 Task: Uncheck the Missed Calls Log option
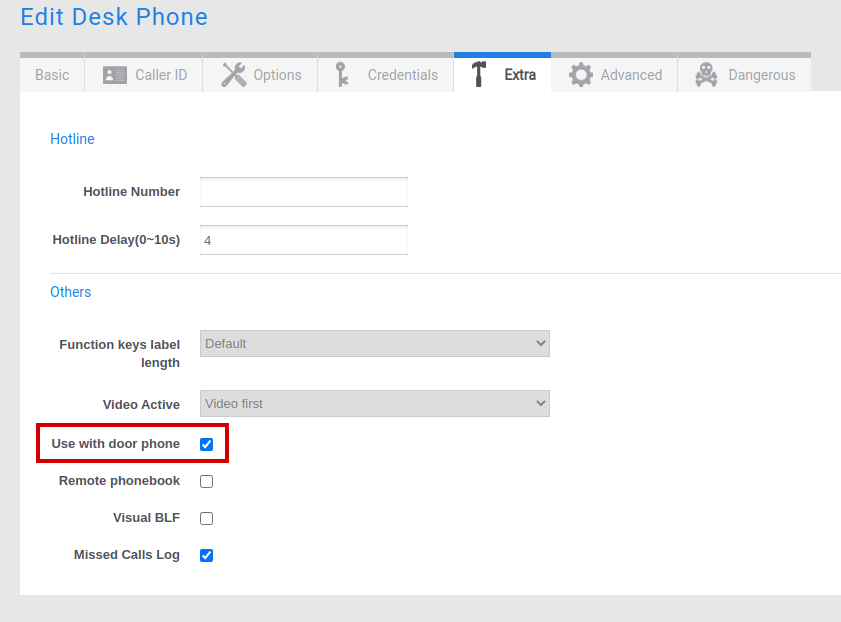pos(207,555)
